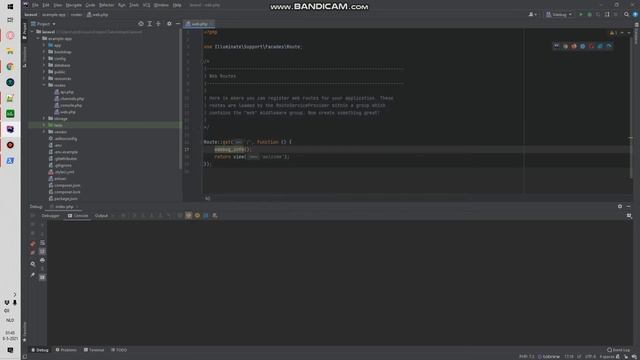Open the Problems tool window
The width and height of the screenshot is (640, 360).
(x=66, y=350)
